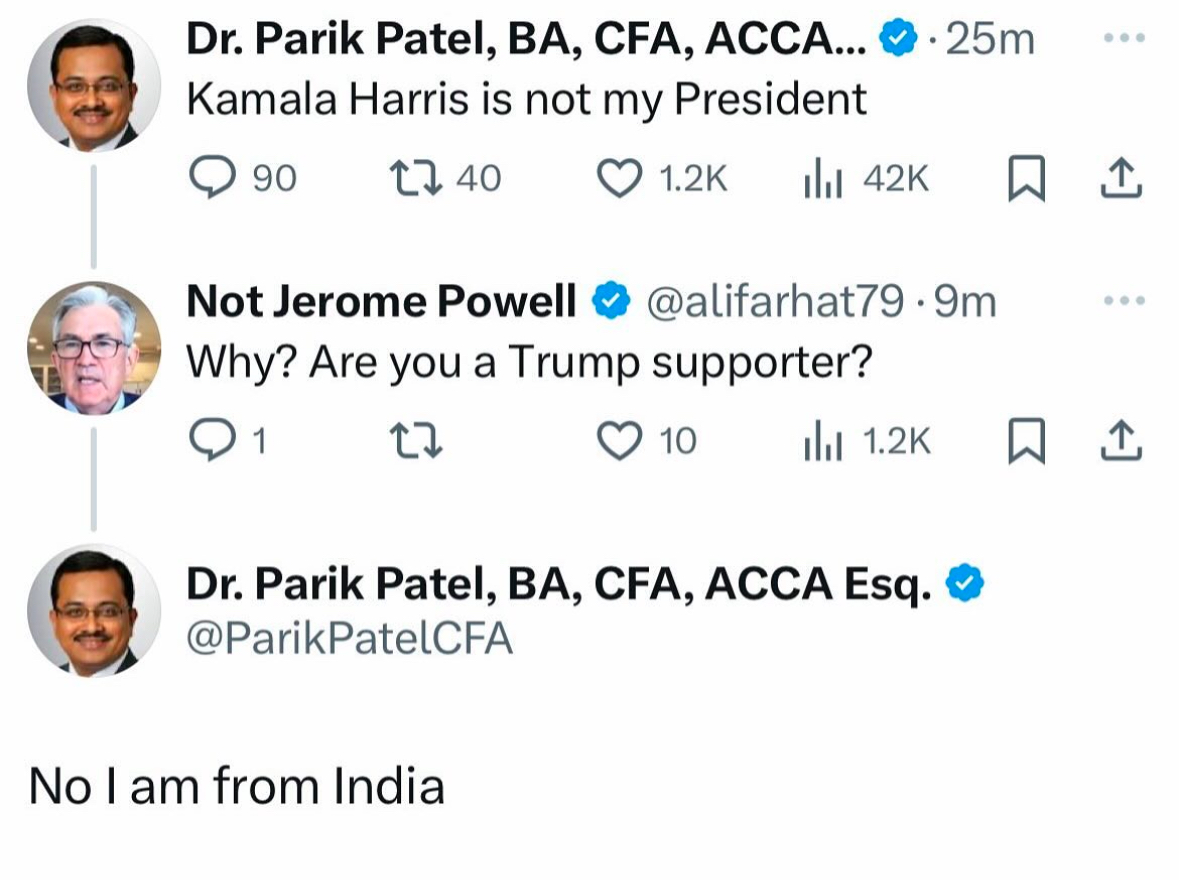The image size is (1179, 880).
Task: Share the Kamala Harris tweet
Action: 1121,180
